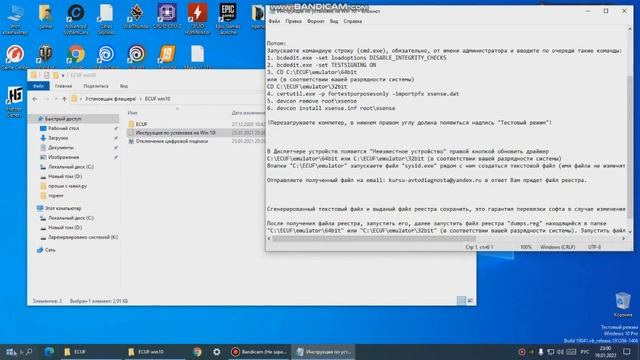Select Этот компьютер in navigation pane

click(x=63, y=208)
